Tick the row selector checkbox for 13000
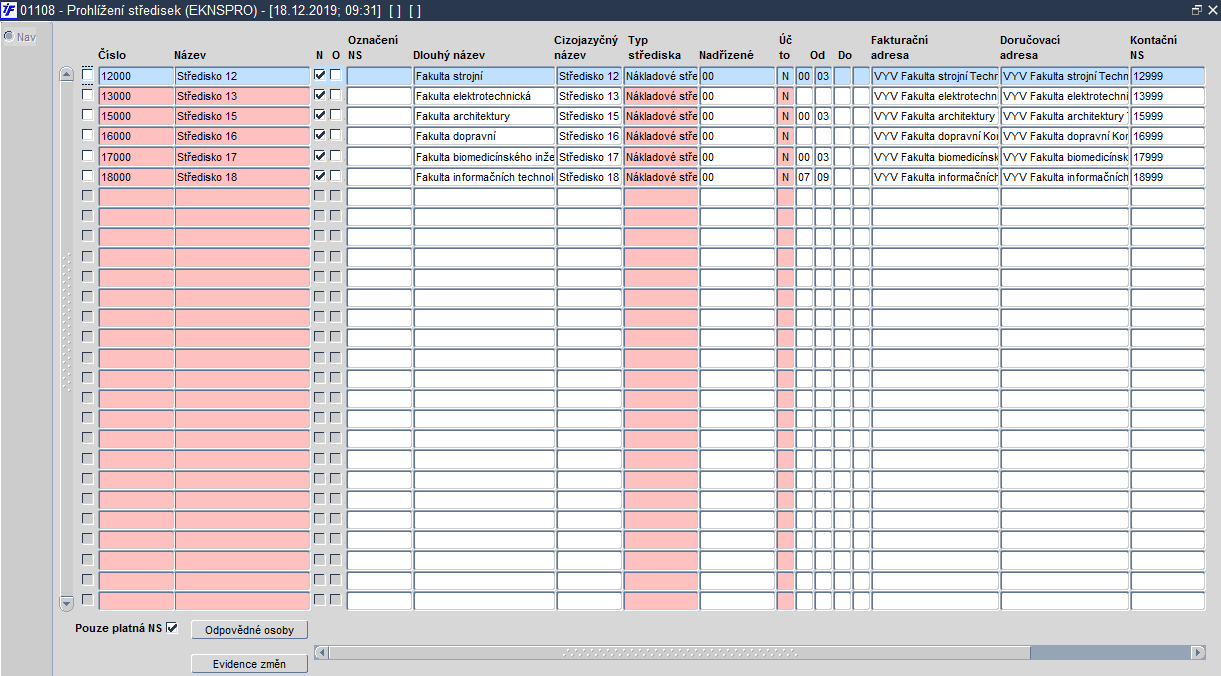The image size is (1221, 676). point(88,95)
